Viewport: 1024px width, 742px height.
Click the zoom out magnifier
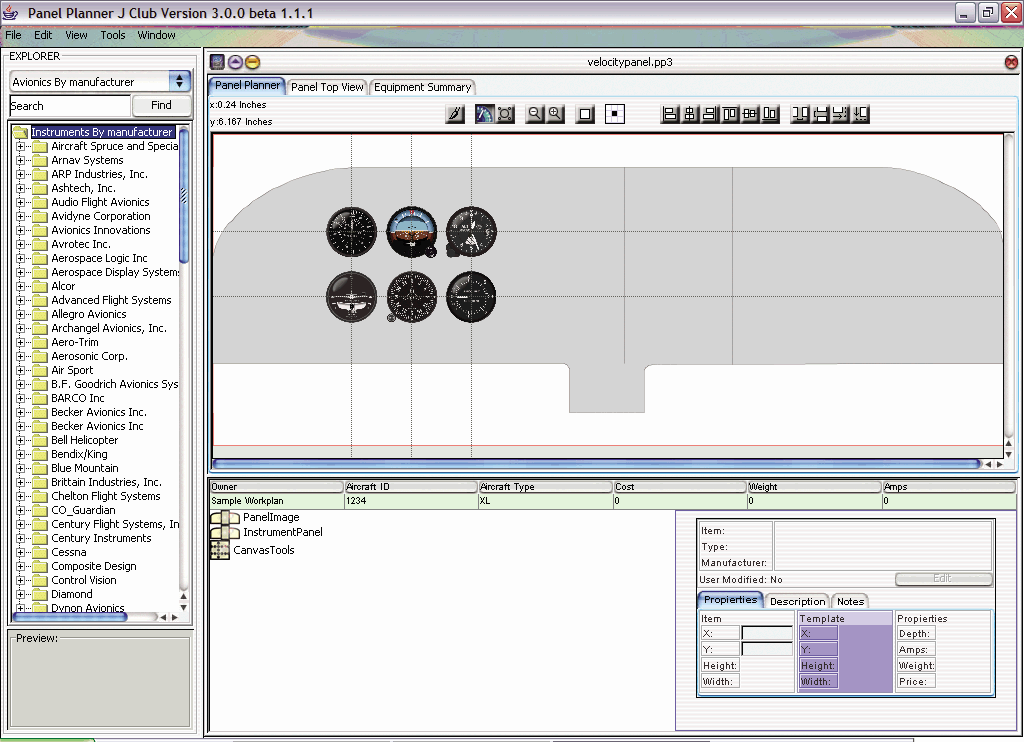[534, 114]
